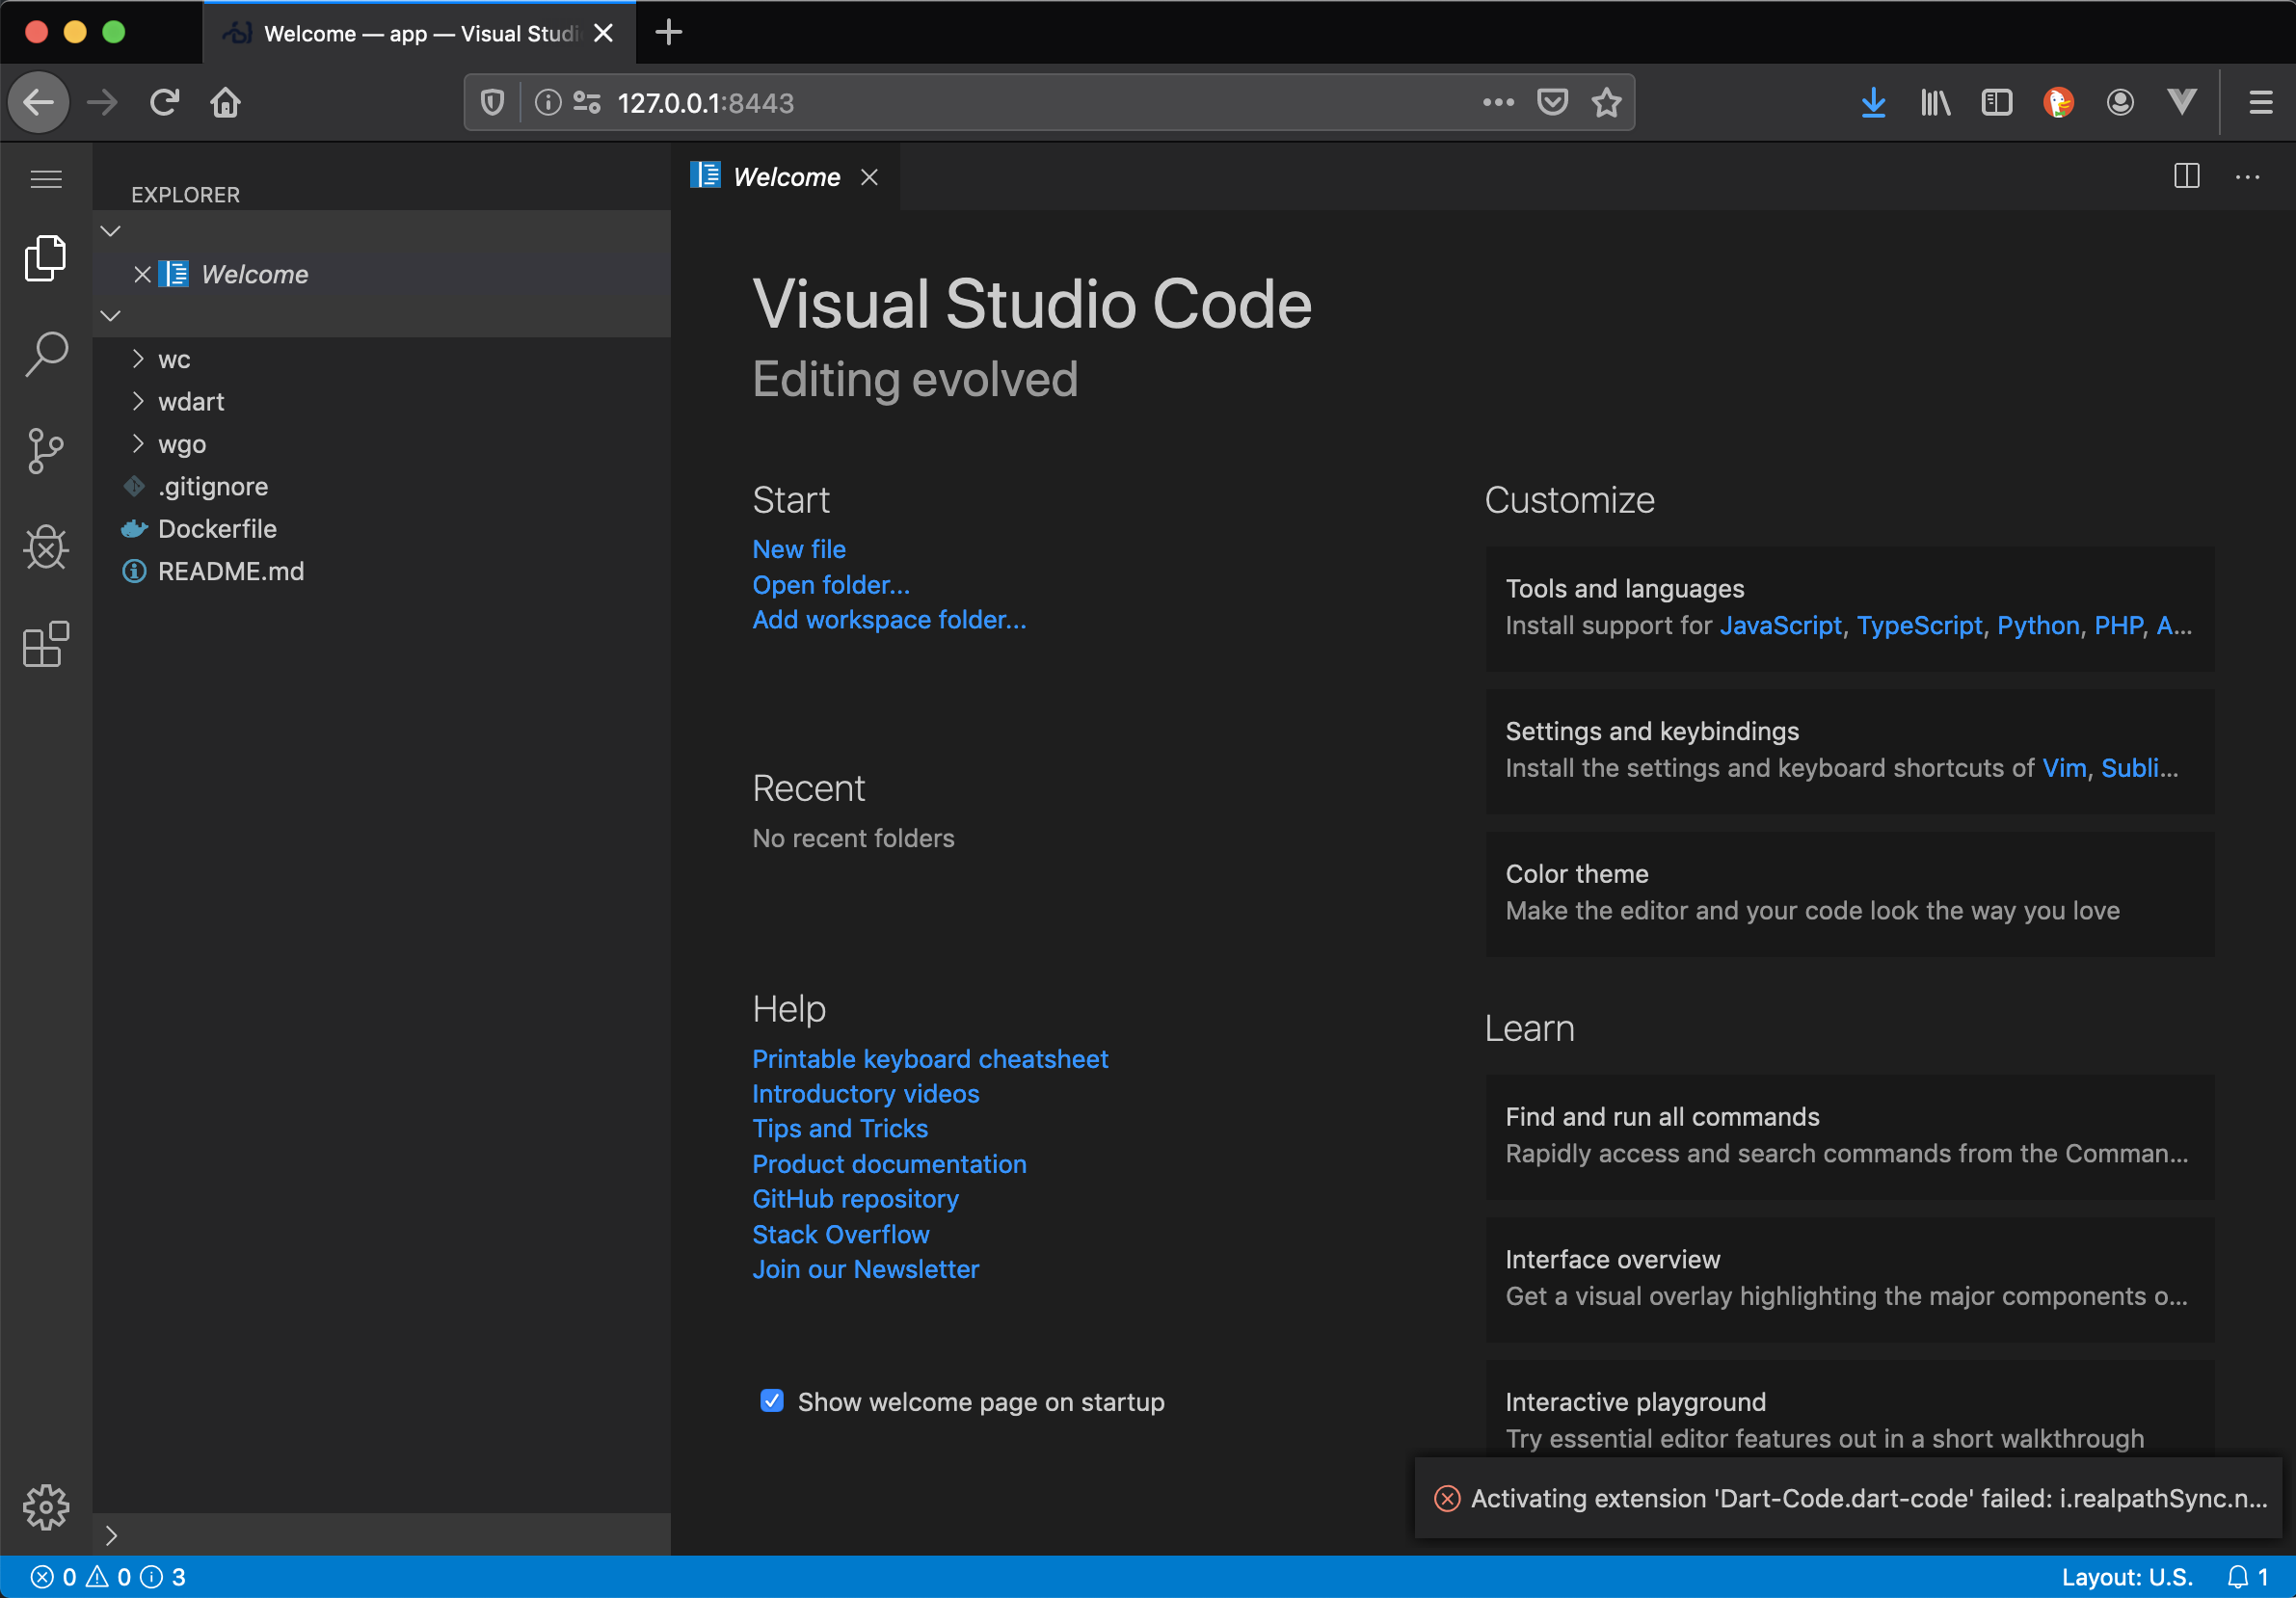Screen dimensions: 2296x1598
Task: Install TypeScript support link
Action: tap(1919, 625)
